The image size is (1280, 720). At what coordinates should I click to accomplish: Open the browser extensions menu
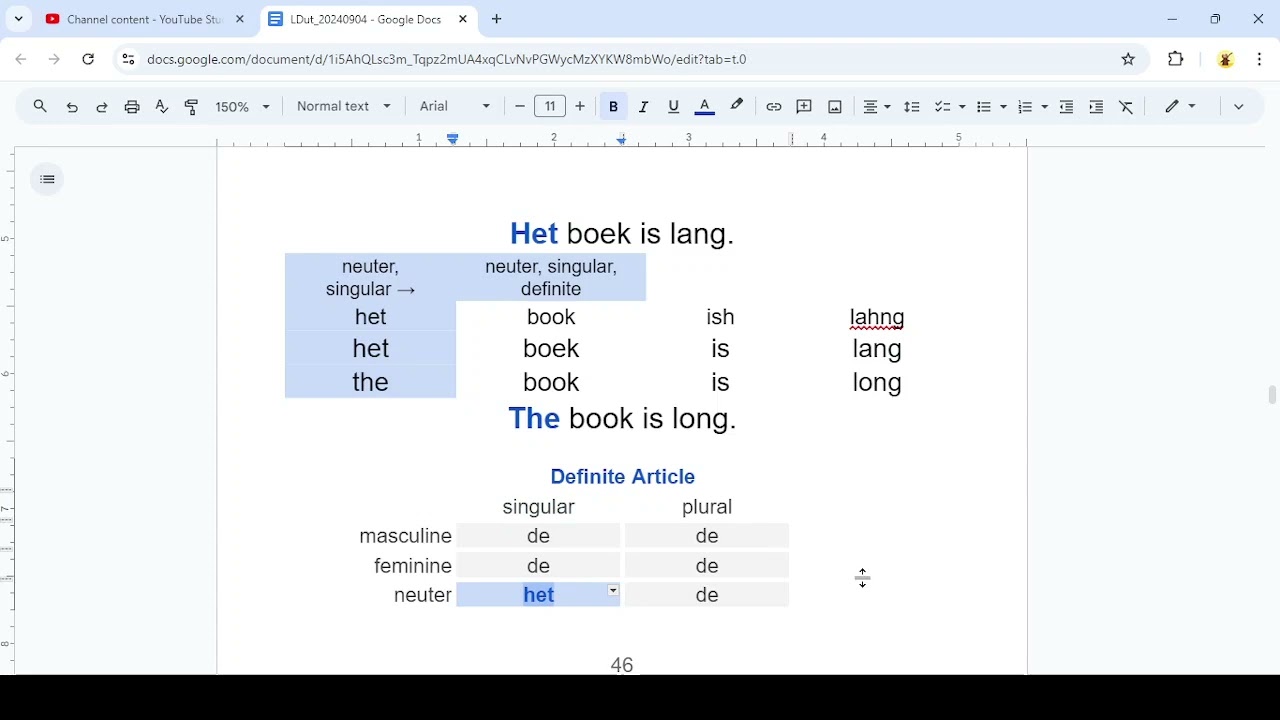pyautogui.click(x=1176, y=59)
